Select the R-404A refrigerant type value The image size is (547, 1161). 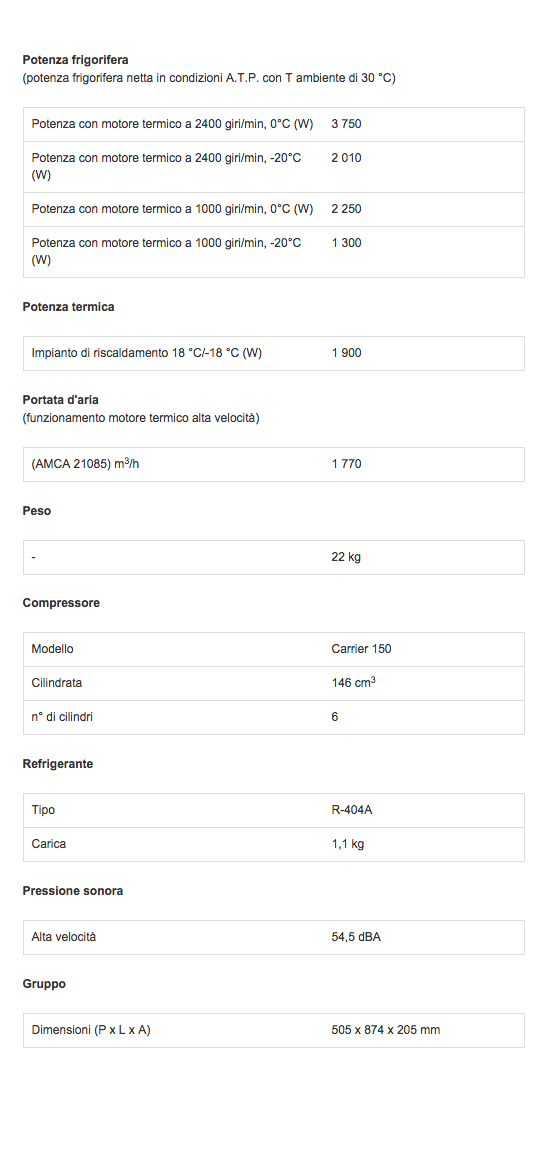pos(352,810)
